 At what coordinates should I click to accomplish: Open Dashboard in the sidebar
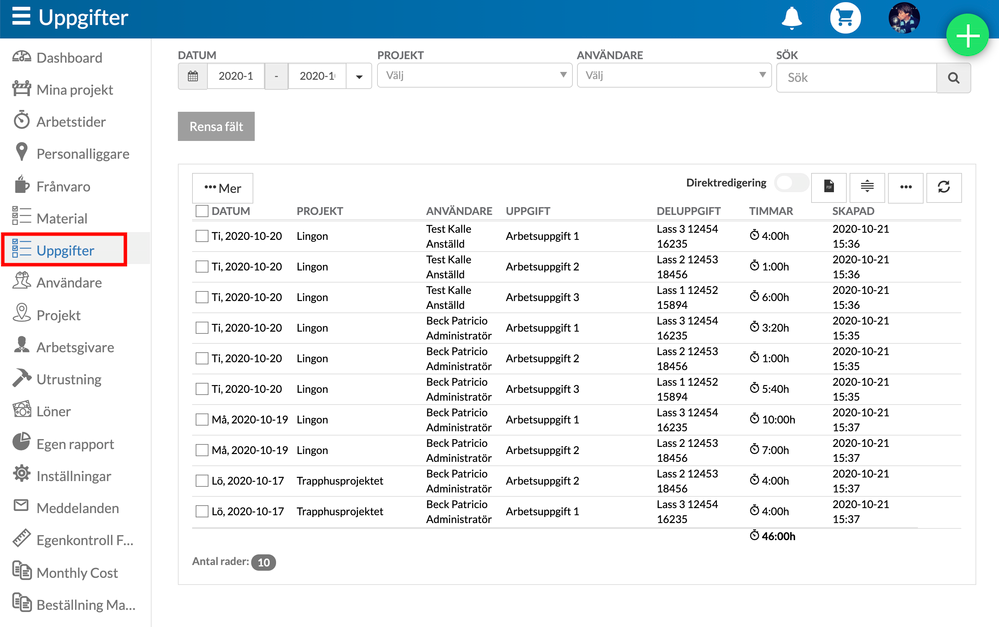coord(69,58)
